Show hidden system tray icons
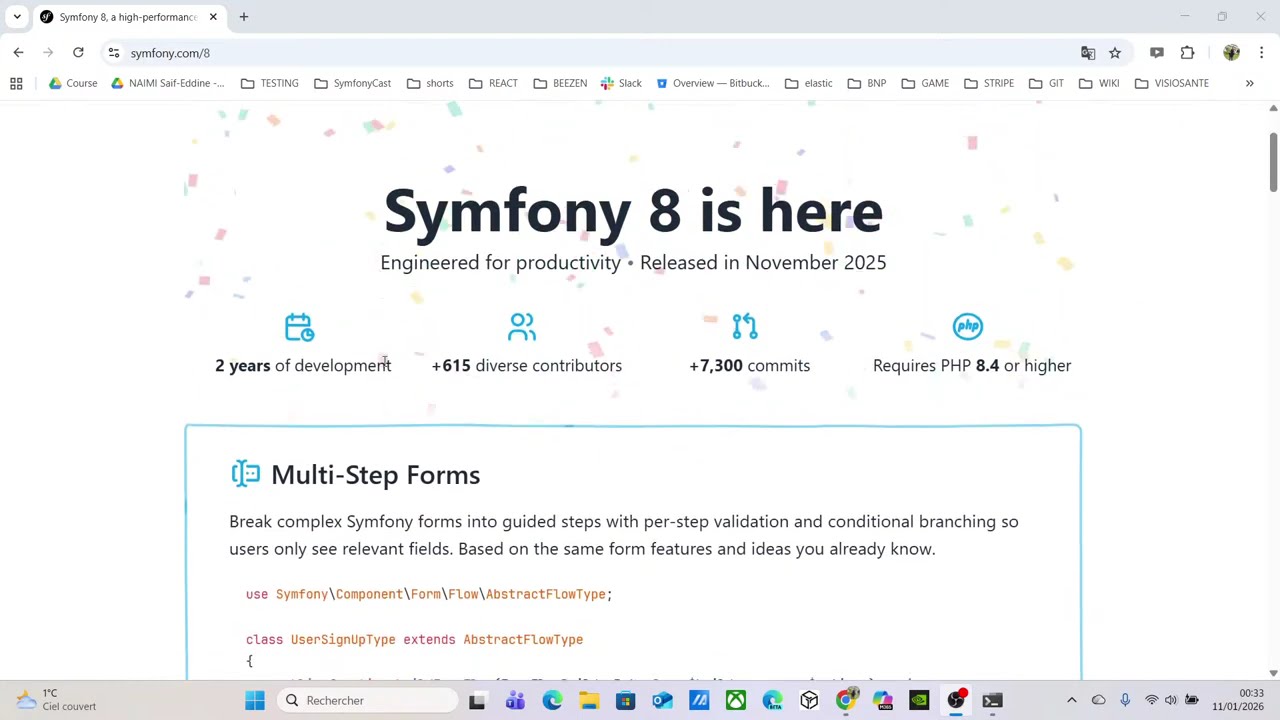1280x720 pixels. [x=1072, y=700]
